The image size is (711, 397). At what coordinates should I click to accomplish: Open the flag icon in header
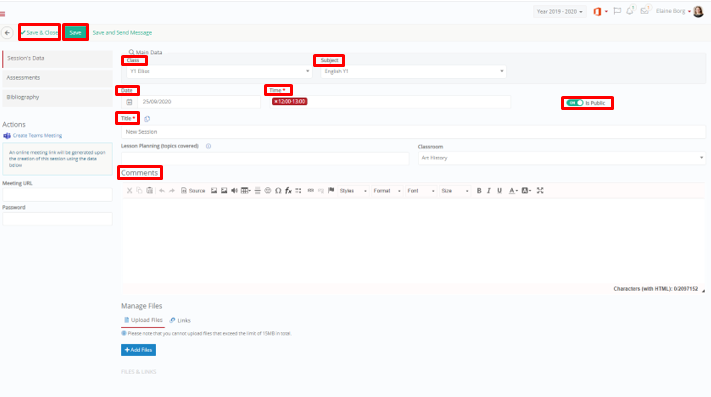click(x=617, y=11)
